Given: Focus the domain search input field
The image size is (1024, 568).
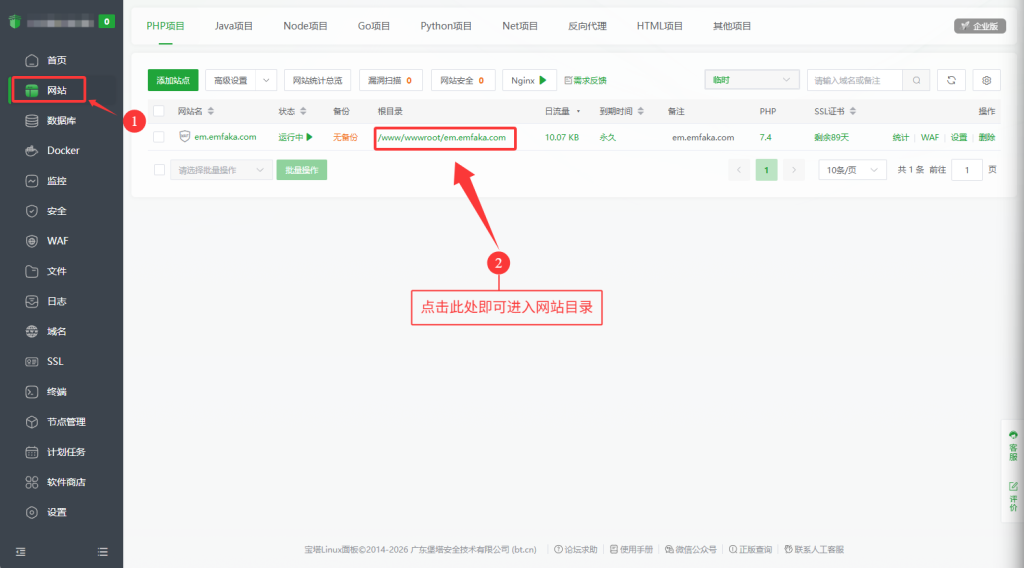Looking at the screenshot, I should coord(856,80).
